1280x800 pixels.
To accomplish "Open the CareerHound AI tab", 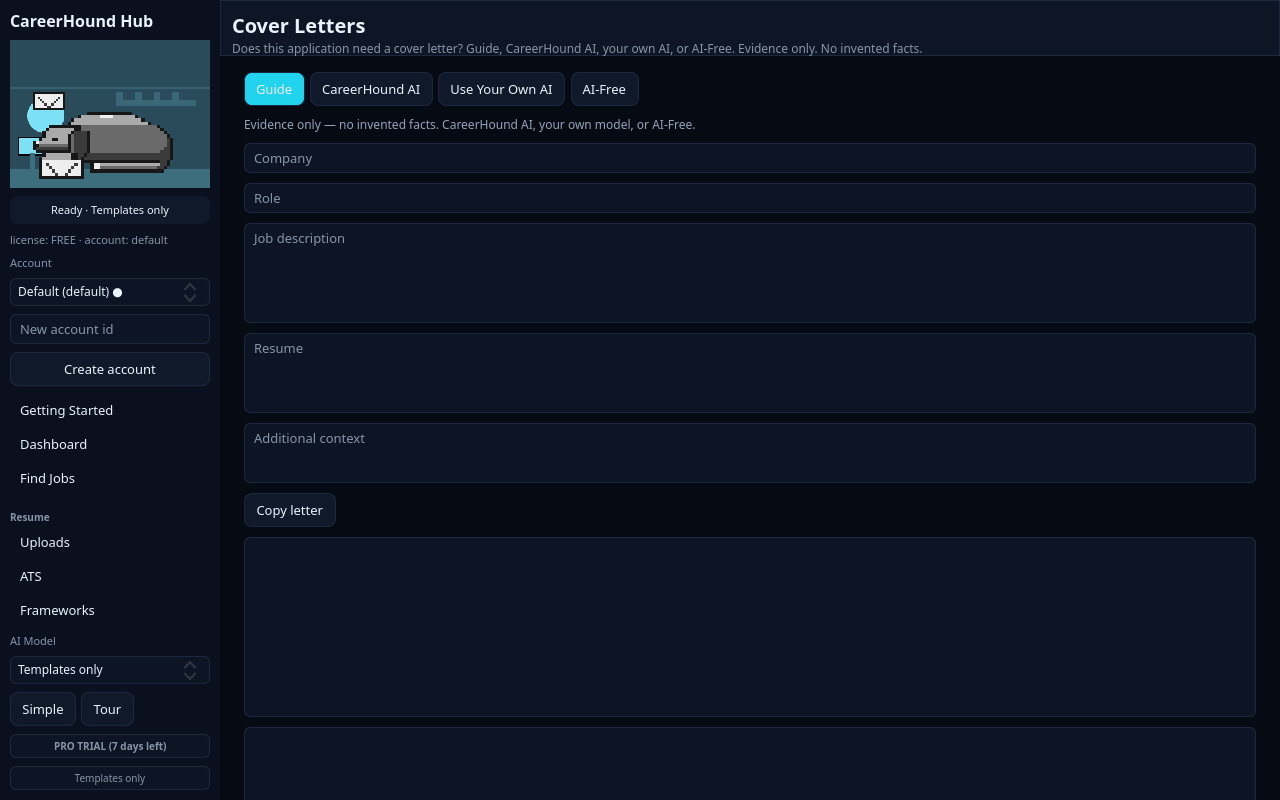I will [371, 89].
